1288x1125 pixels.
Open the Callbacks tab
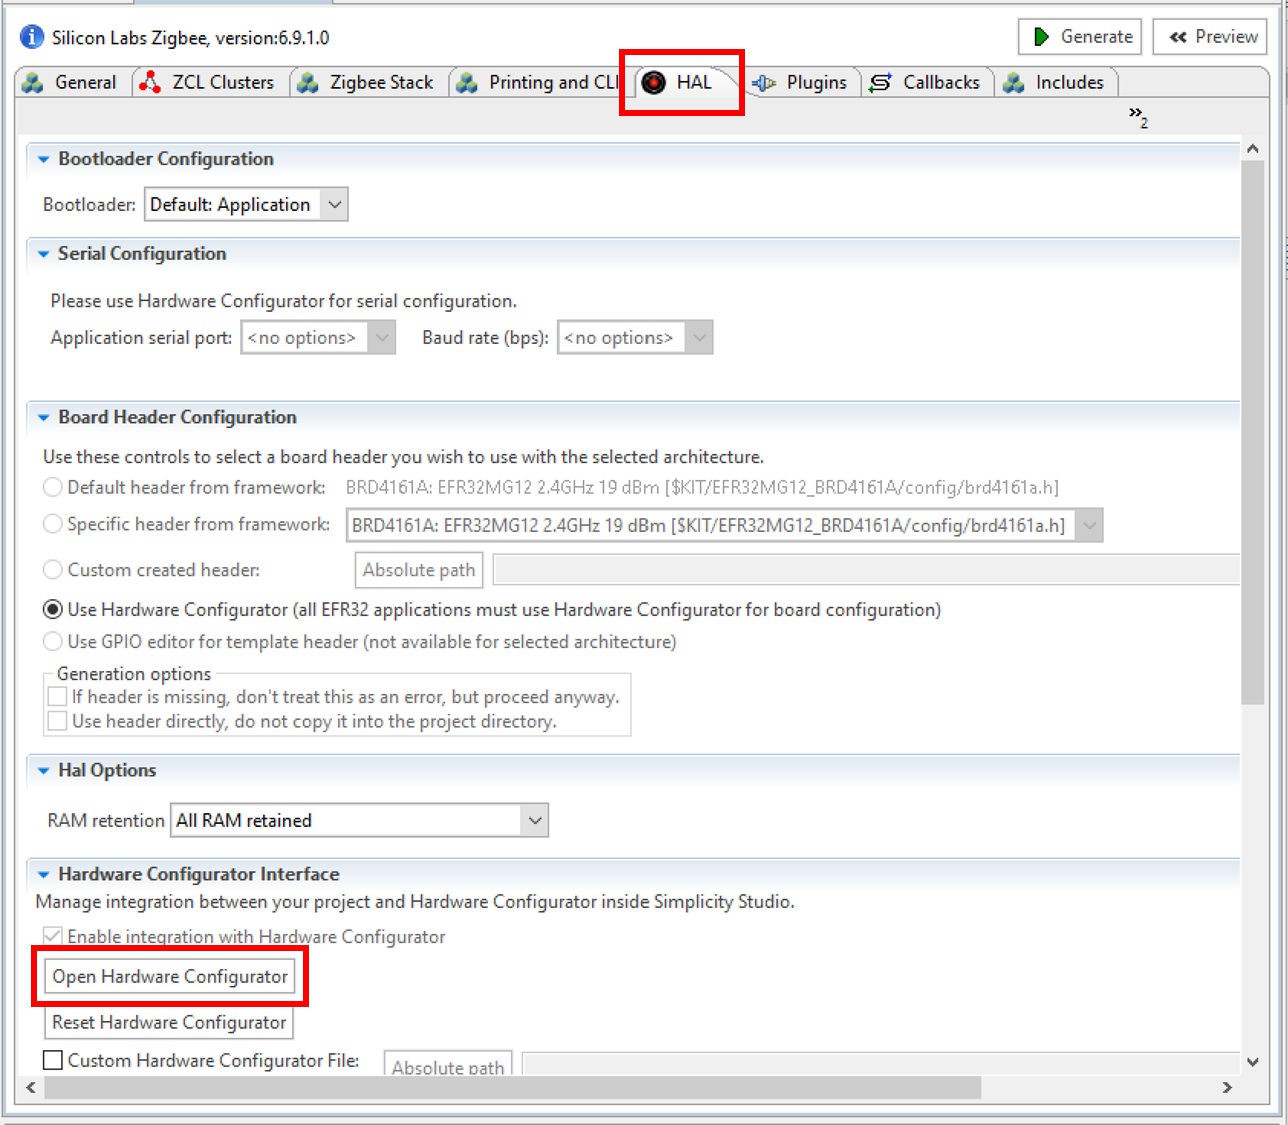click(x=926, y=82)
